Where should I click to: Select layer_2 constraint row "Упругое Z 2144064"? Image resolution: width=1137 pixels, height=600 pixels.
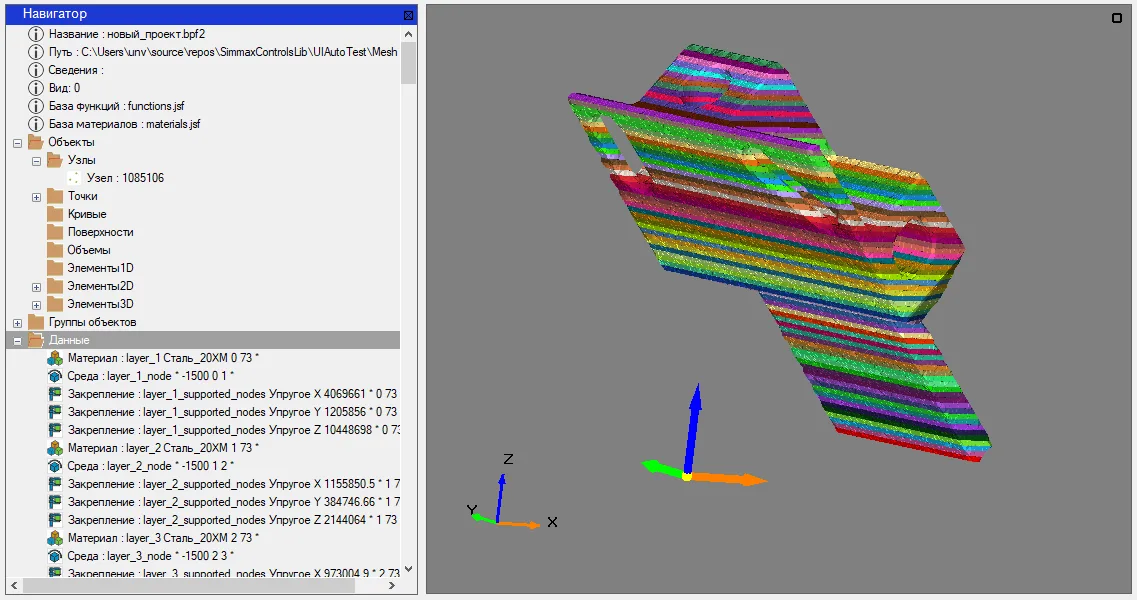[x=232, y=519]
